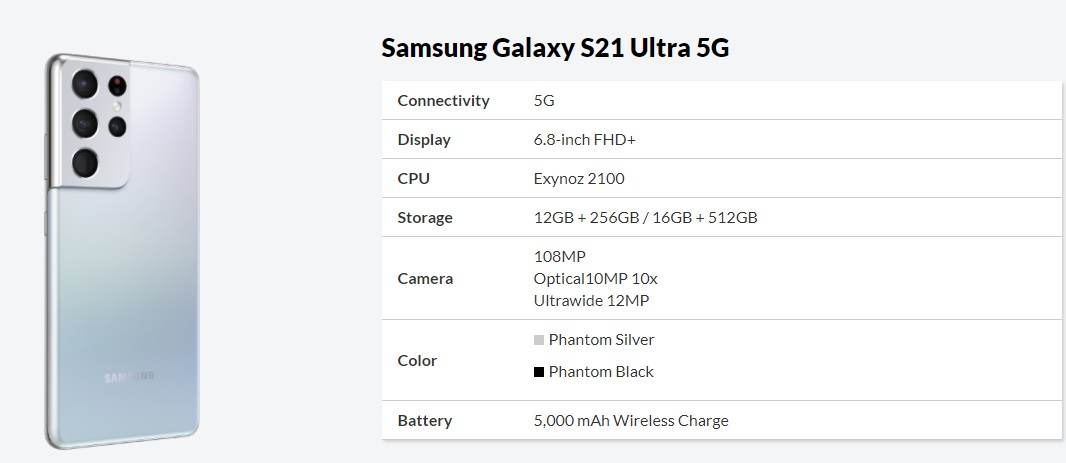Click the Phantom Black color name
The width and height of the screenshot is (1066, 463).
[601, 372]
